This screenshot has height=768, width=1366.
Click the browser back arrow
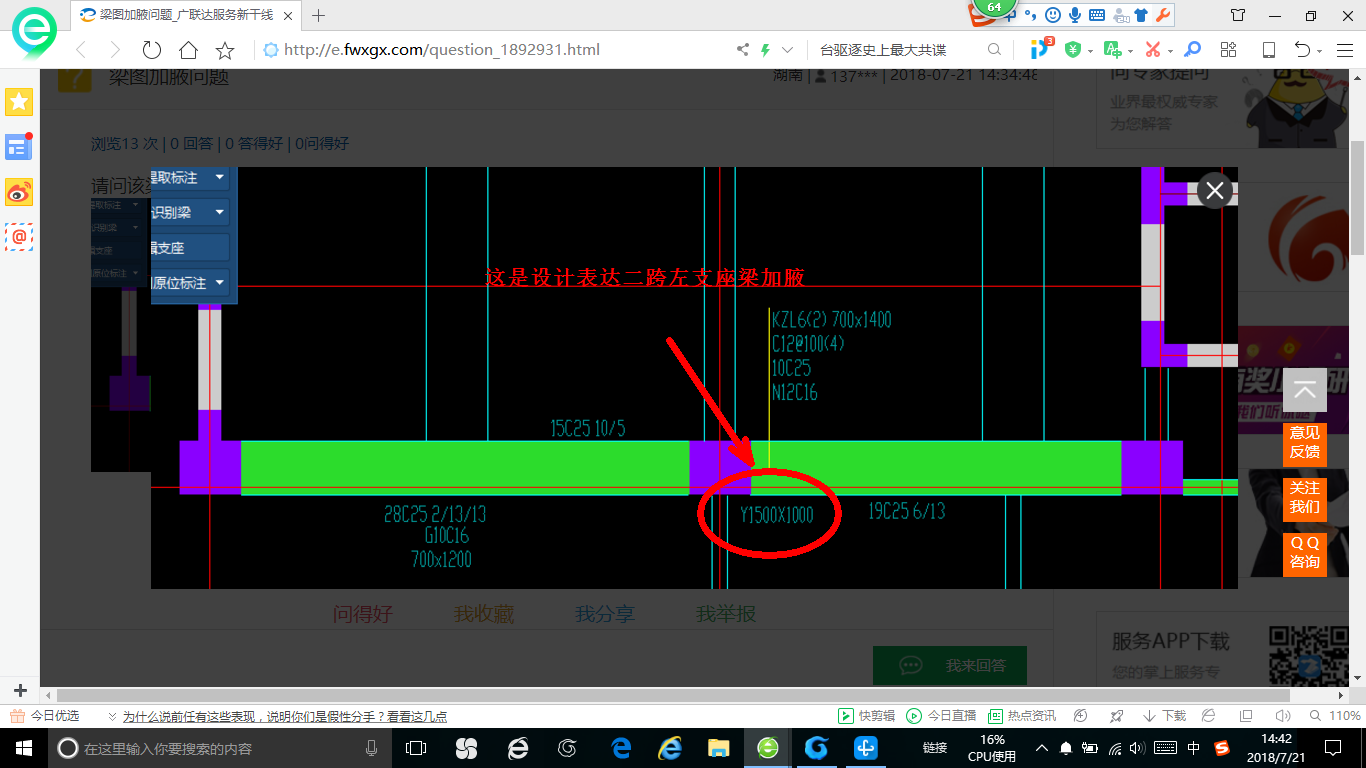81,50
